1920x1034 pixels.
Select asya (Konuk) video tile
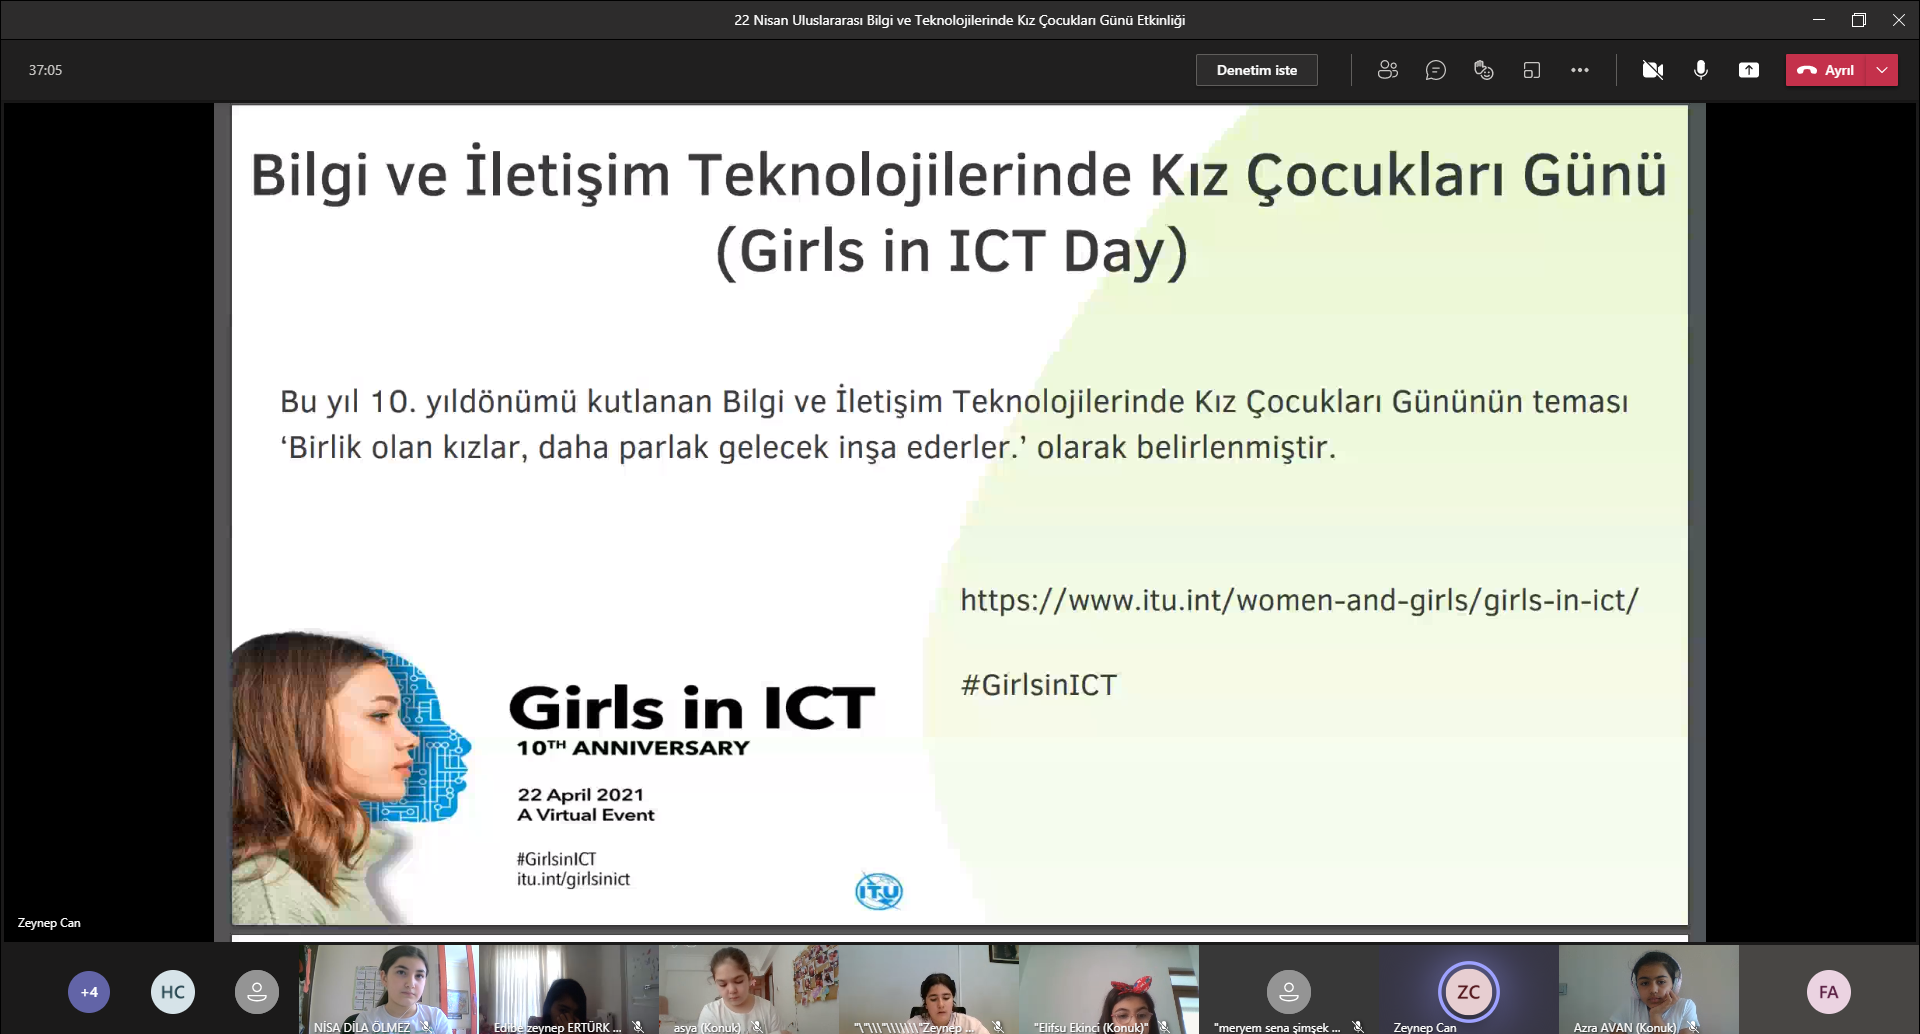click(749, 989)
